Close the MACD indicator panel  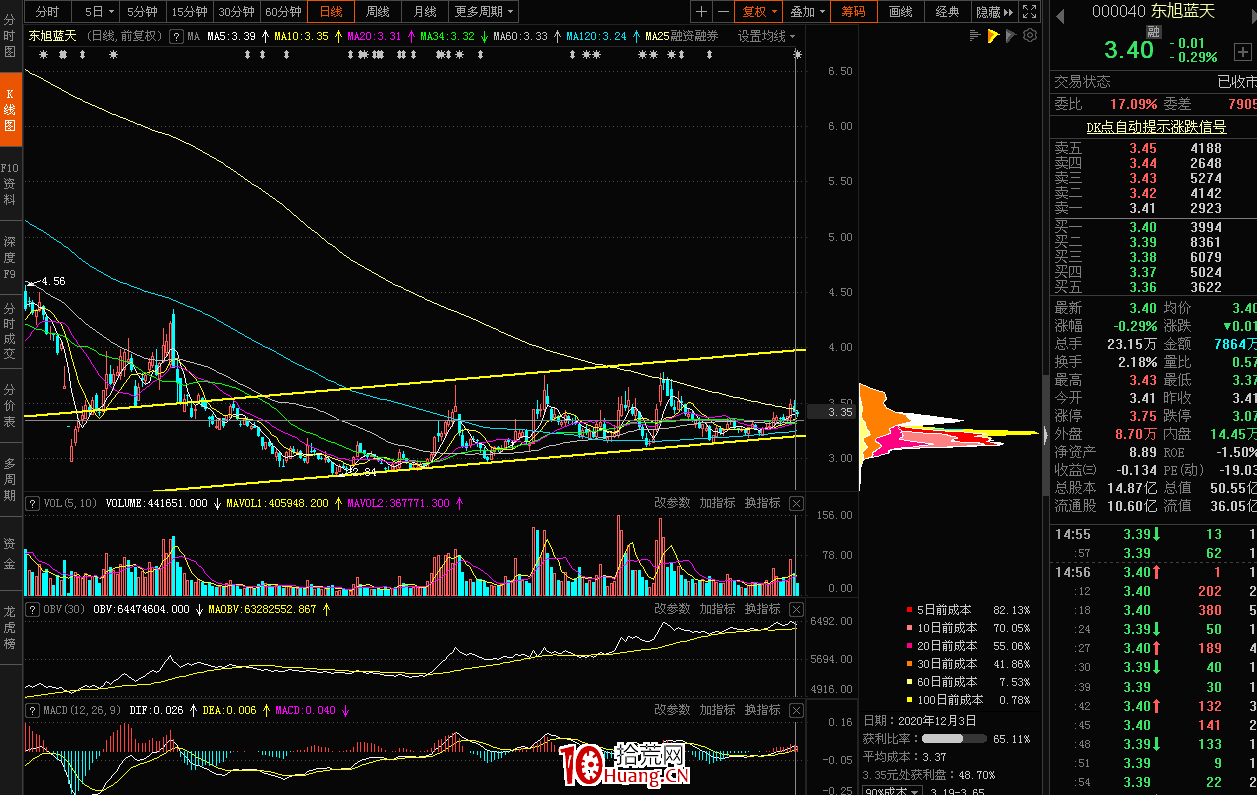coord(796,710)
